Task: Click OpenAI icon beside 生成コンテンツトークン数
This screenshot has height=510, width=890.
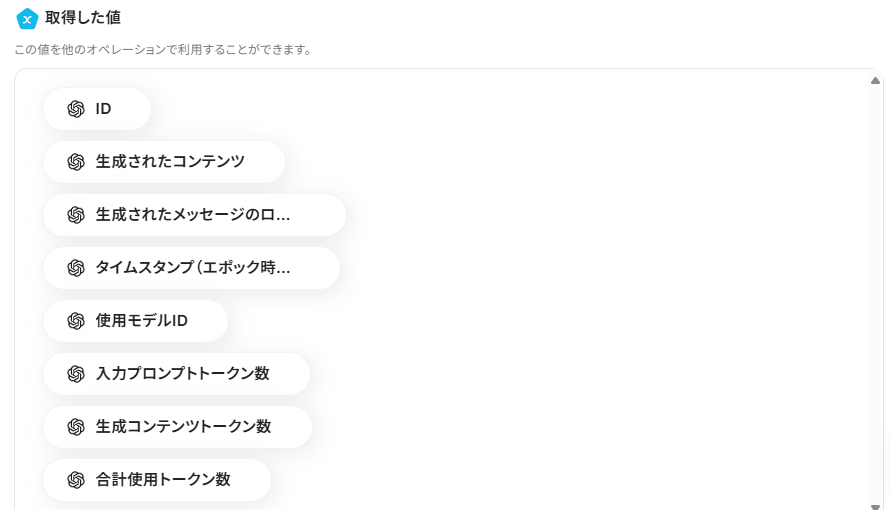Action: (76, 427)
